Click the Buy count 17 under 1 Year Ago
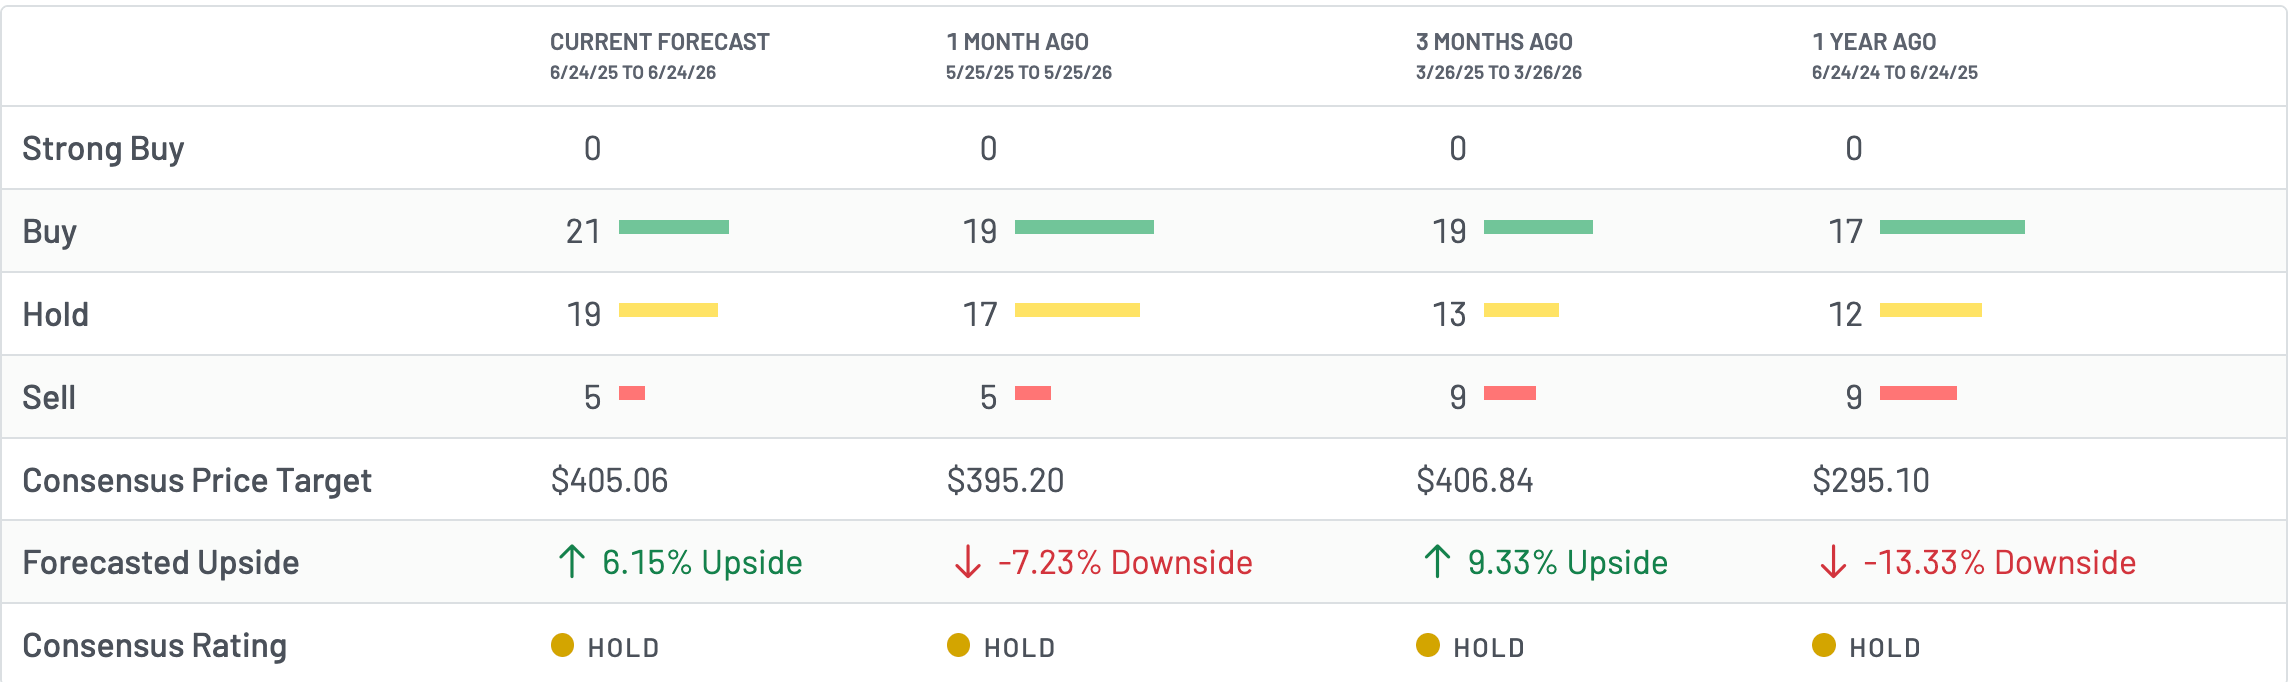The image size is (2294, 682). coord(1845,231)
